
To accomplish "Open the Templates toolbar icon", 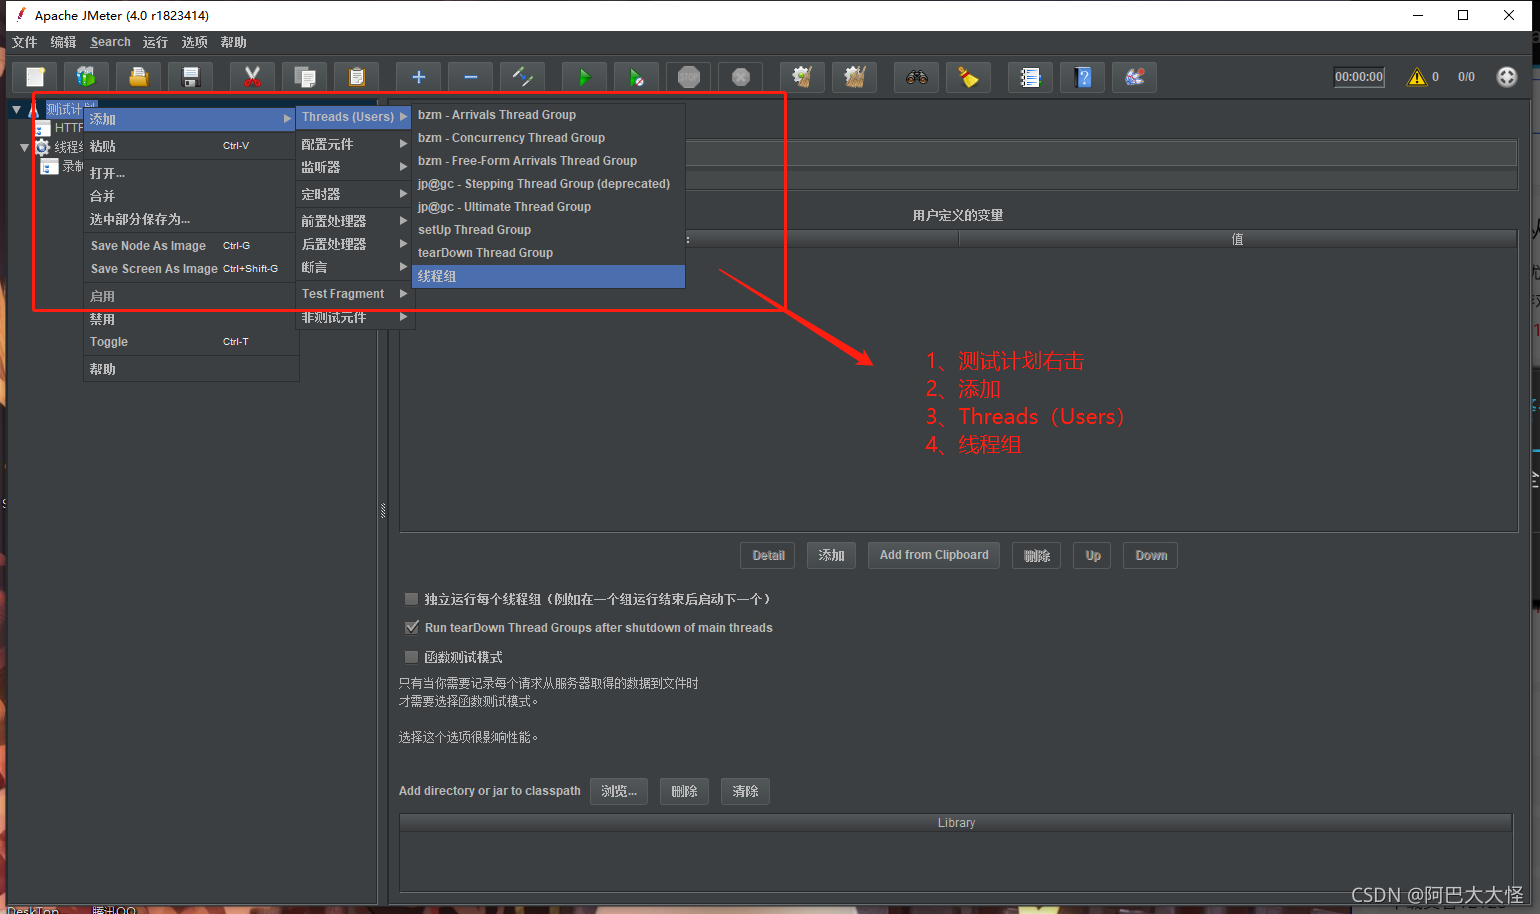I will (86, 77).
